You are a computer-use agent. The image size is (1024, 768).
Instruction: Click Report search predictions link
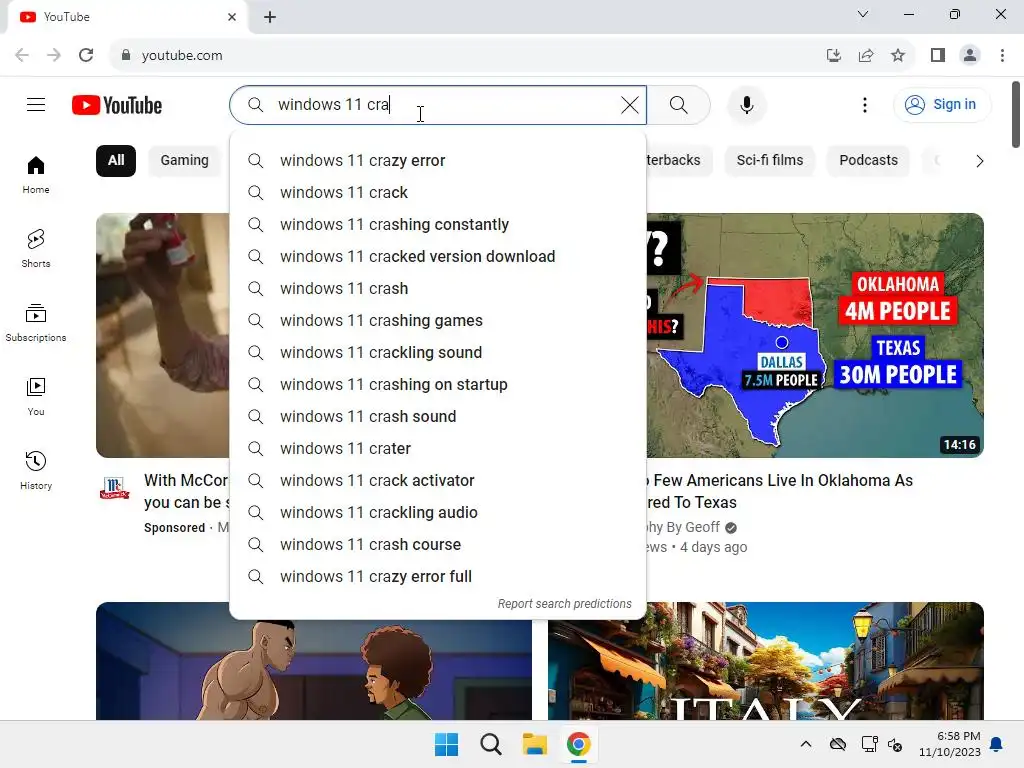click(x=564, y=604)
